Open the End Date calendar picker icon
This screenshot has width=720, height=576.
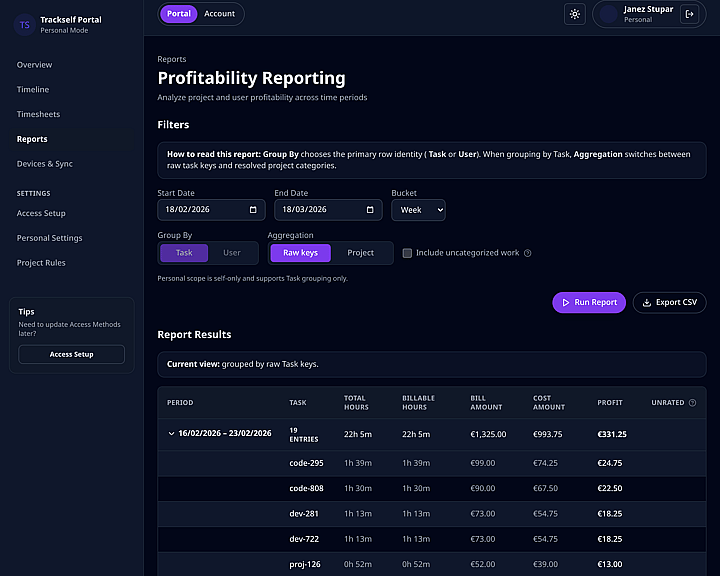(x=370, y=209)
